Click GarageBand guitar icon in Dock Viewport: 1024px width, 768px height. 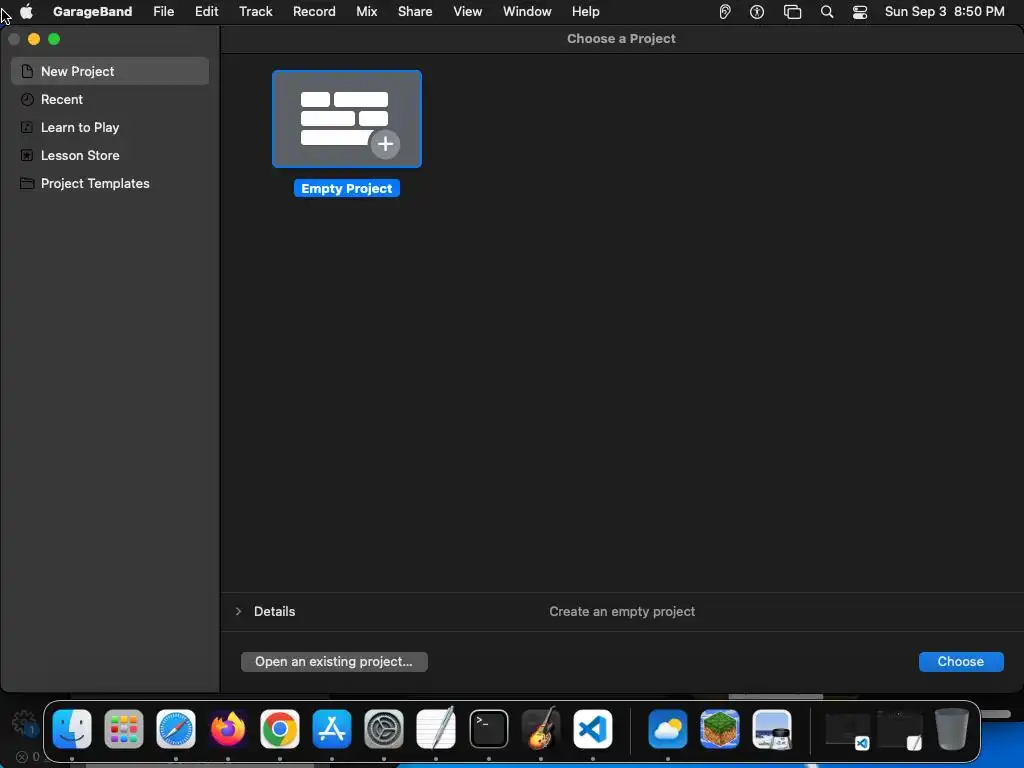pyautogui.click(x=541, y=728)
